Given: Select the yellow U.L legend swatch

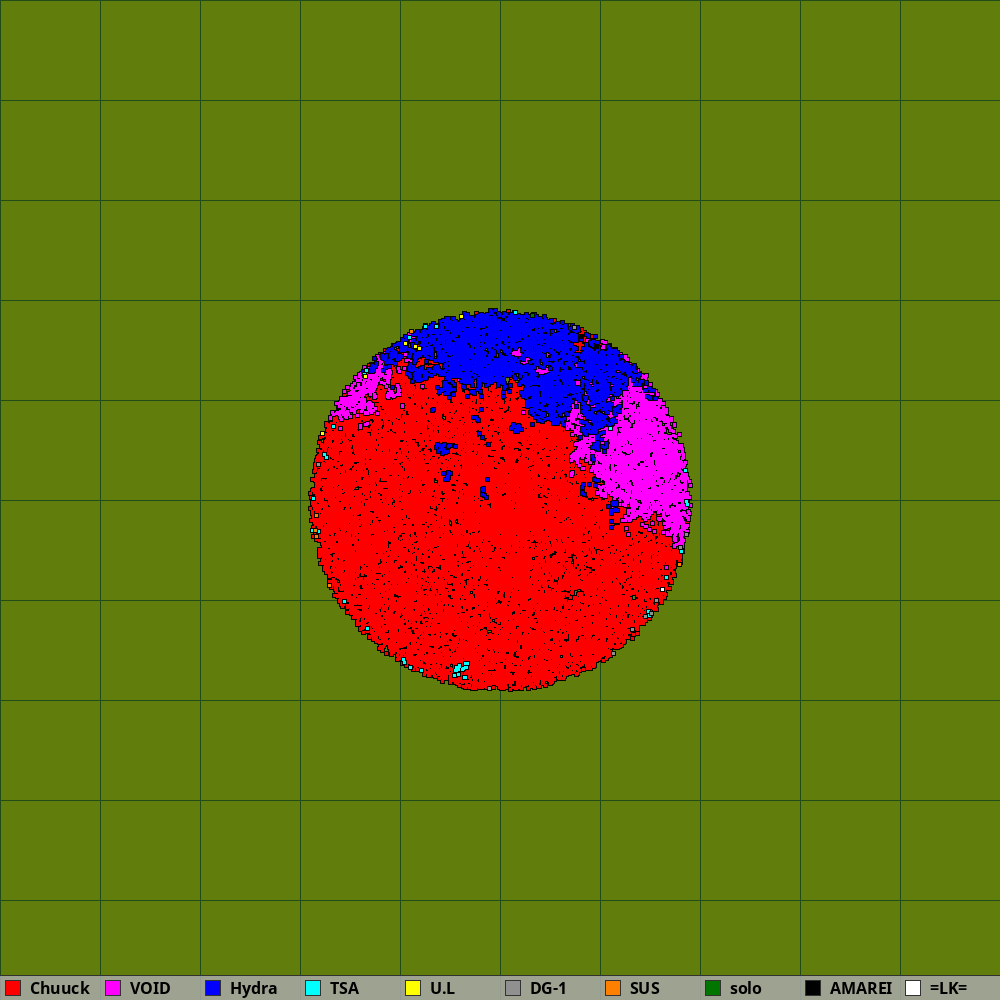Looking at the screenshot, I should [x=413, y=988].
